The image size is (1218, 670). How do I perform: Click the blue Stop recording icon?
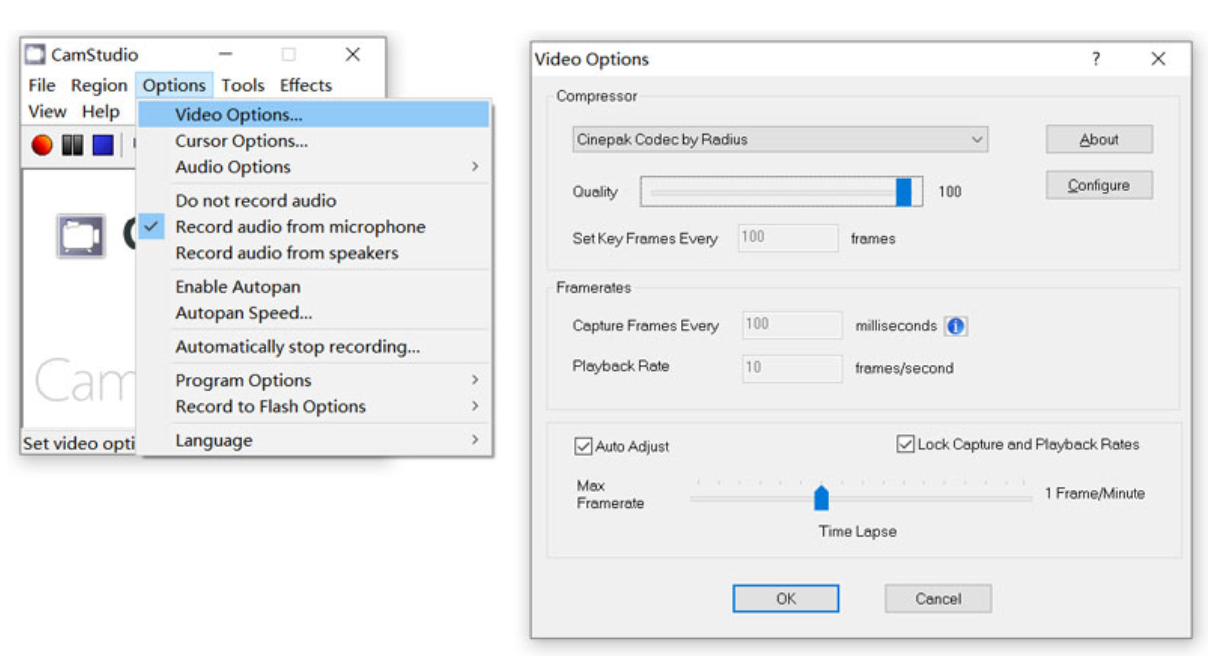tap(103, 145)
